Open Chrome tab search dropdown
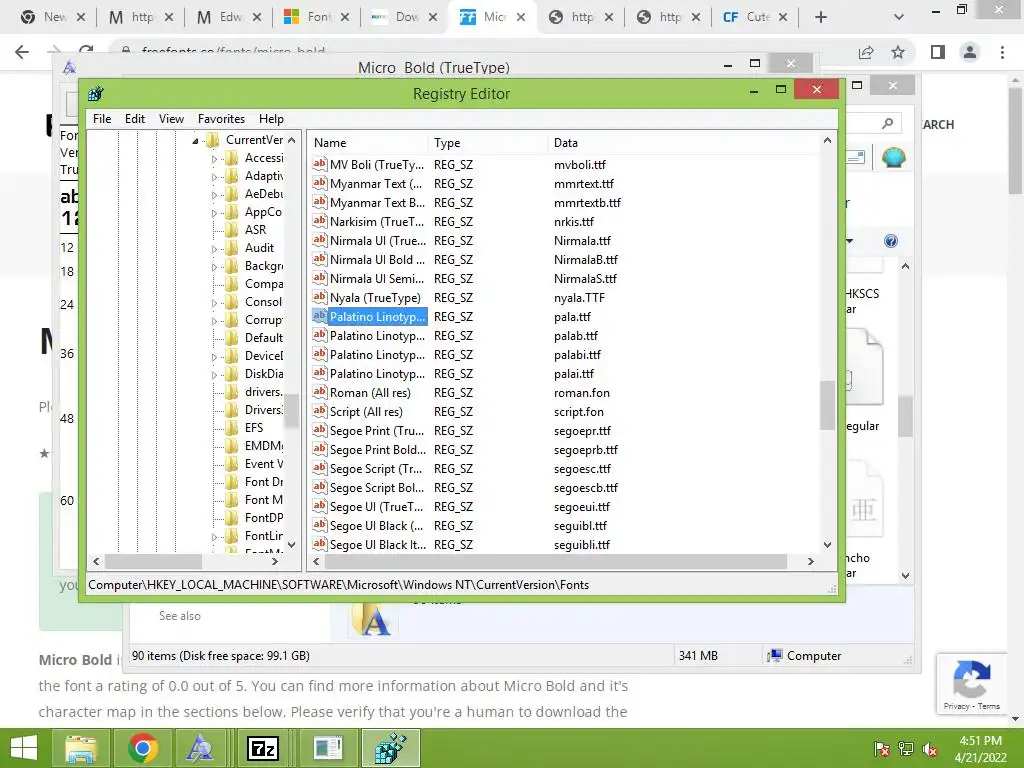 tap(899, 17)
